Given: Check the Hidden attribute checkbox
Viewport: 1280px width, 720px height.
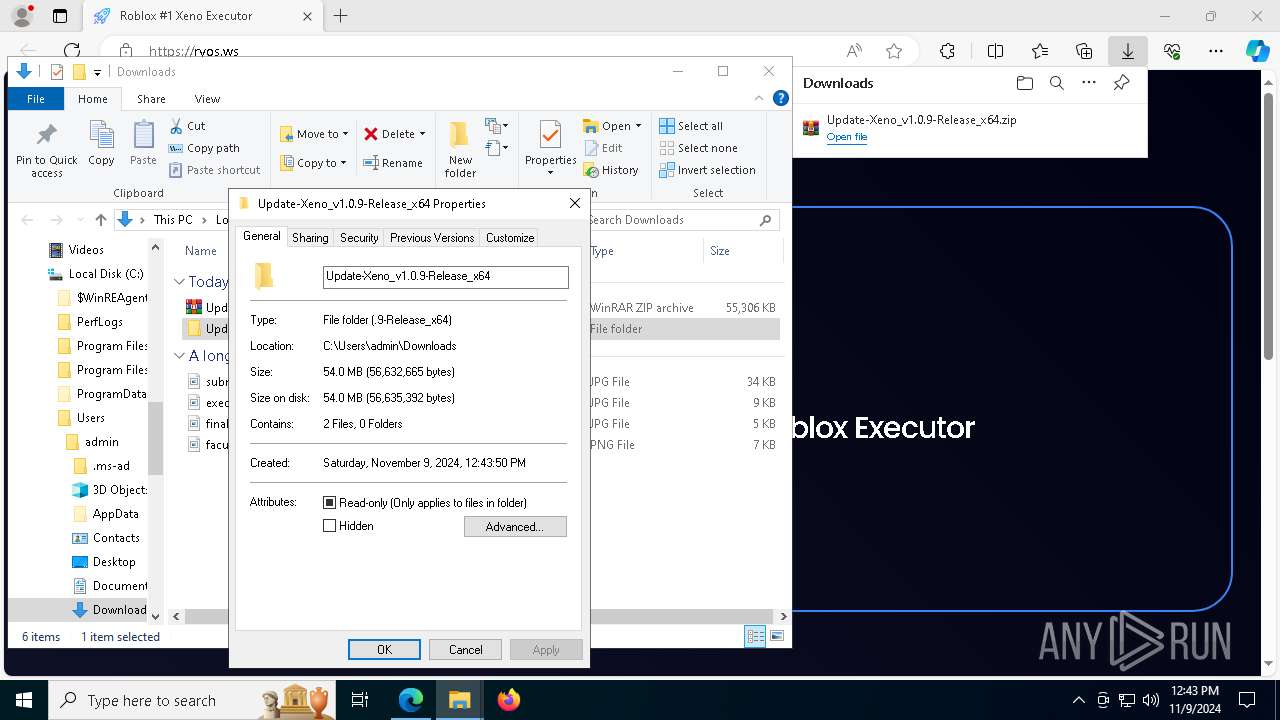Looking at the screenshot, I should click(x=330, y=526).
